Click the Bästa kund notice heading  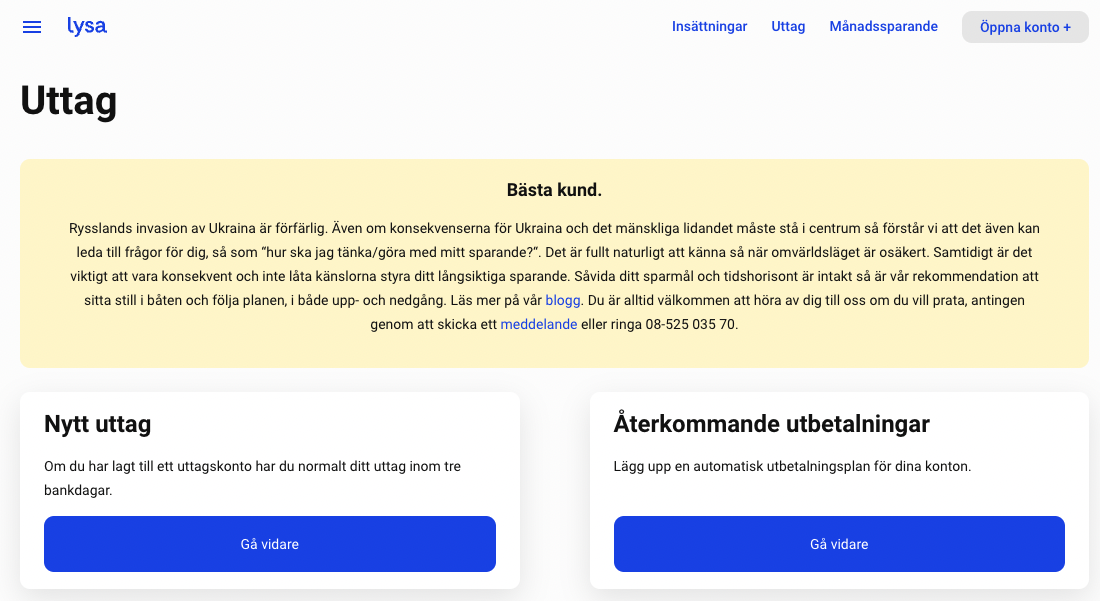point(554,190)
